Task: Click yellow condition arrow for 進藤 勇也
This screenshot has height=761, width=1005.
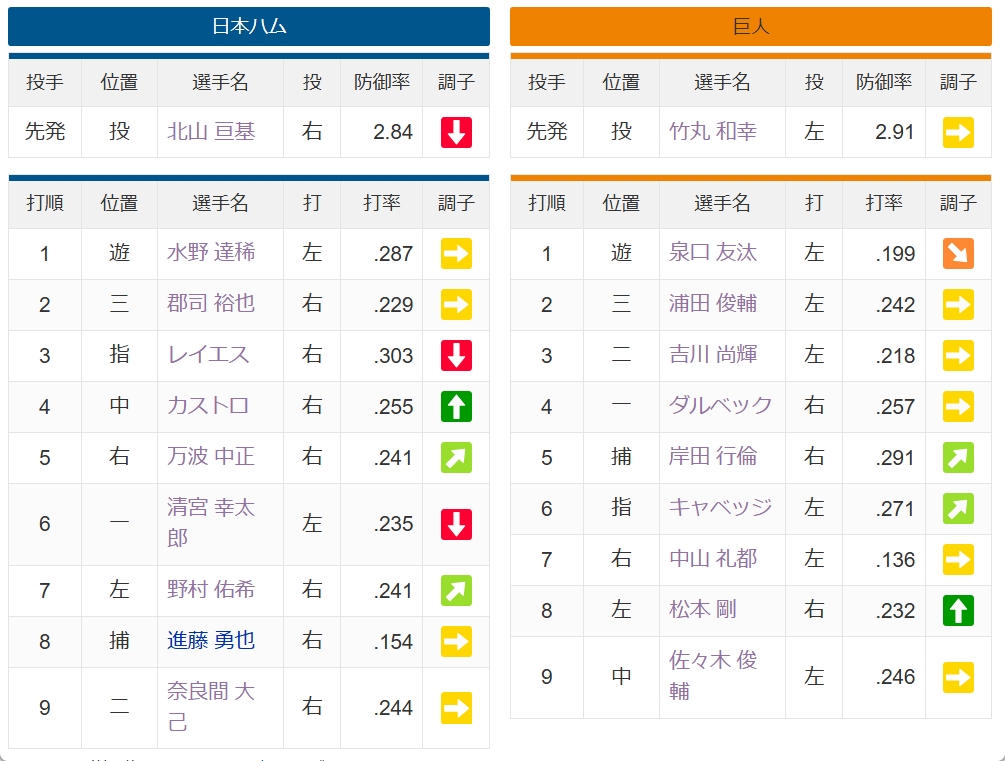Action: click(456, 641)
